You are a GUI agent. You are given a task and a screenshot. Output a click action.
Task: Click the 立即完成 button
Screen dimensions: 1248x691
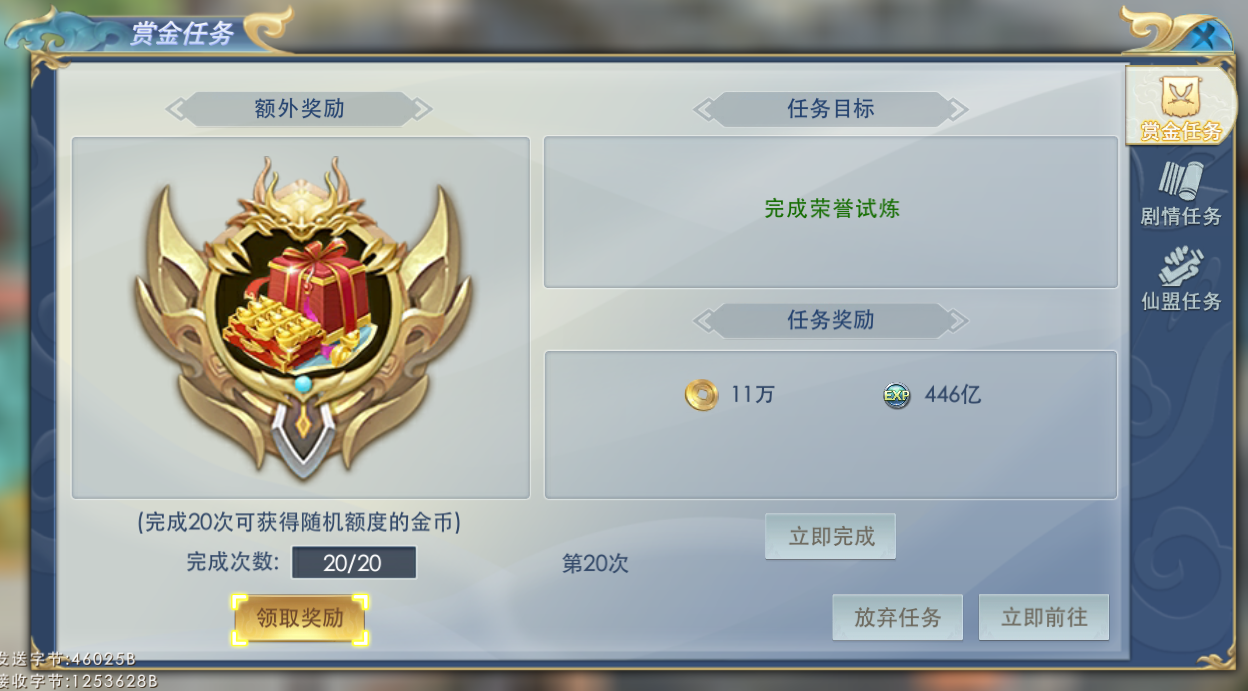click(x=830, y=536)
